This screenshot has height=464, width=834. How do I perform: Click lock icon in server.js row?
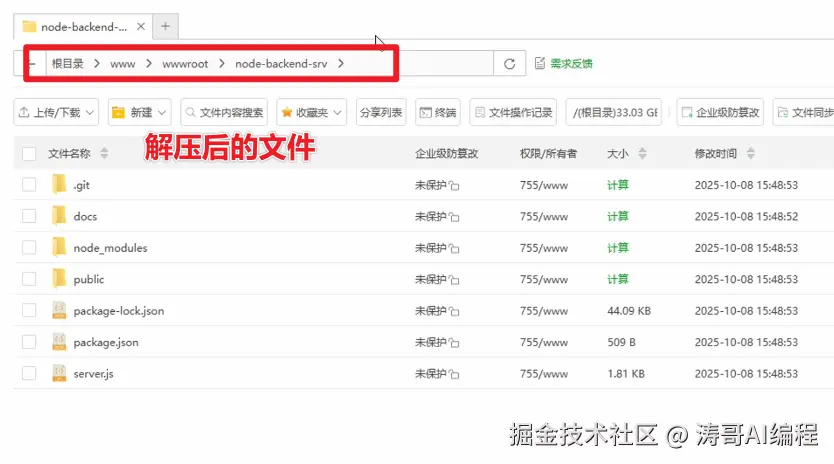coord(454,374)
